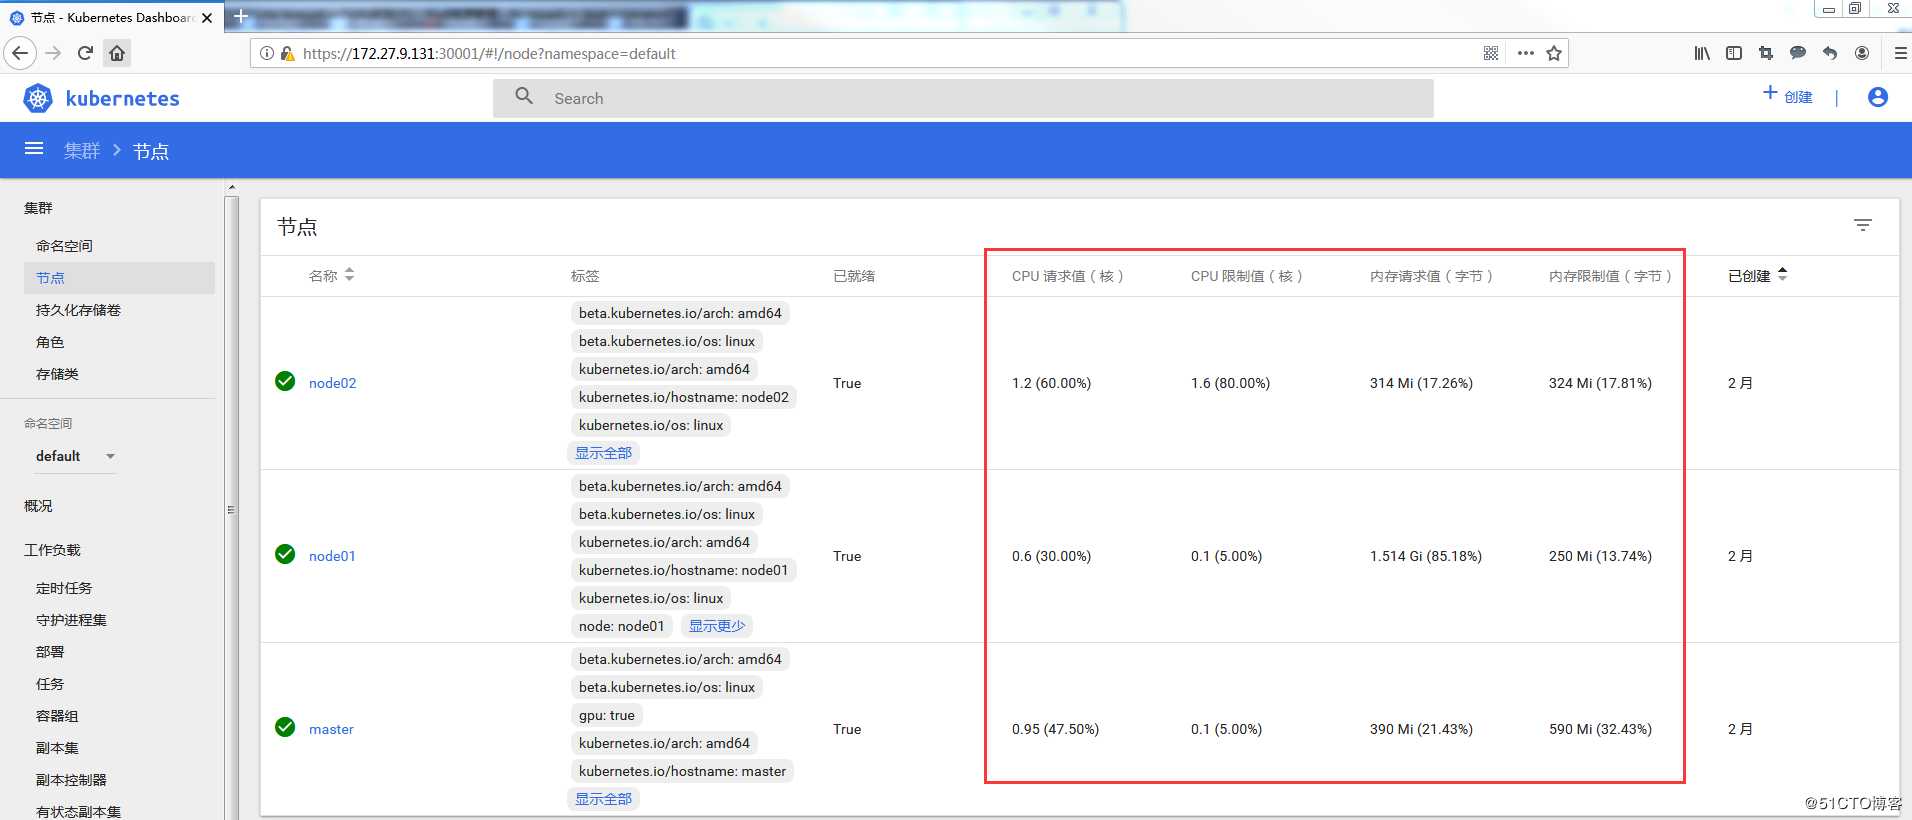Click the browser back arrow
1912x820 pixels.
(20, 53)
